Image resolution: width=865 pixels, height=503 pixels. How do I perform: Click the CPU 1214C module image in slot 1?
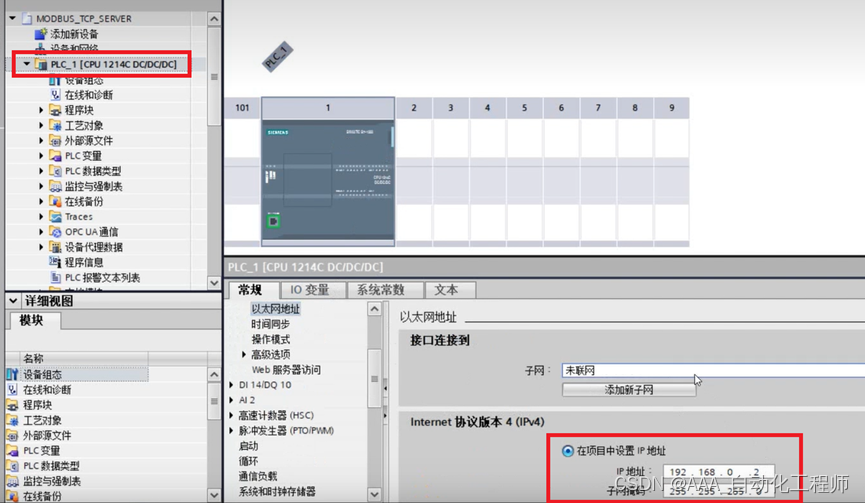pos(328,179)
